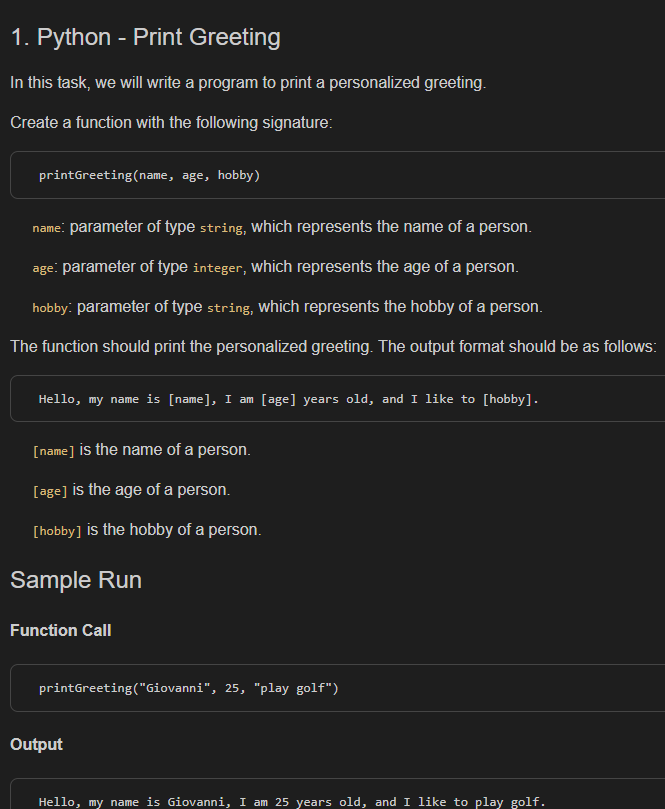Click the orange 'age:' parameter label

click(43, 268)
